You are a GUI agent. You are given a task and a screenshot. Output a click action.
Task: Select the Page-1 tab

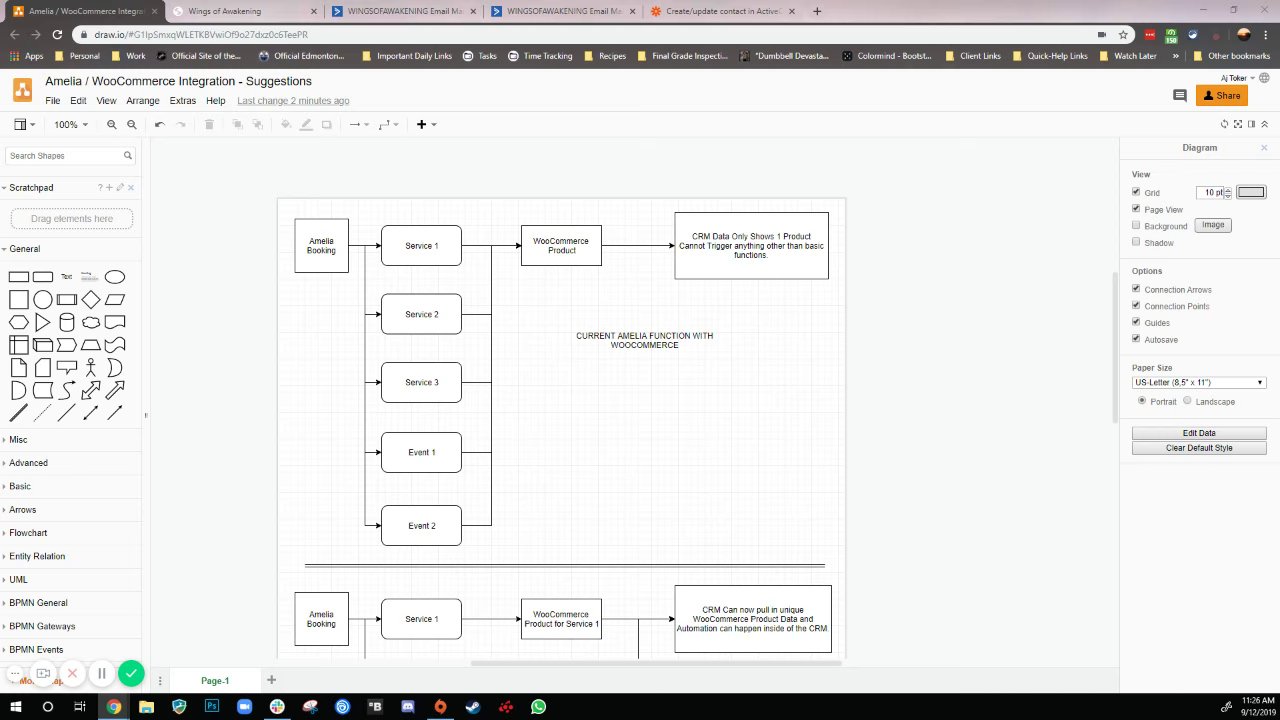click(215, 681)
